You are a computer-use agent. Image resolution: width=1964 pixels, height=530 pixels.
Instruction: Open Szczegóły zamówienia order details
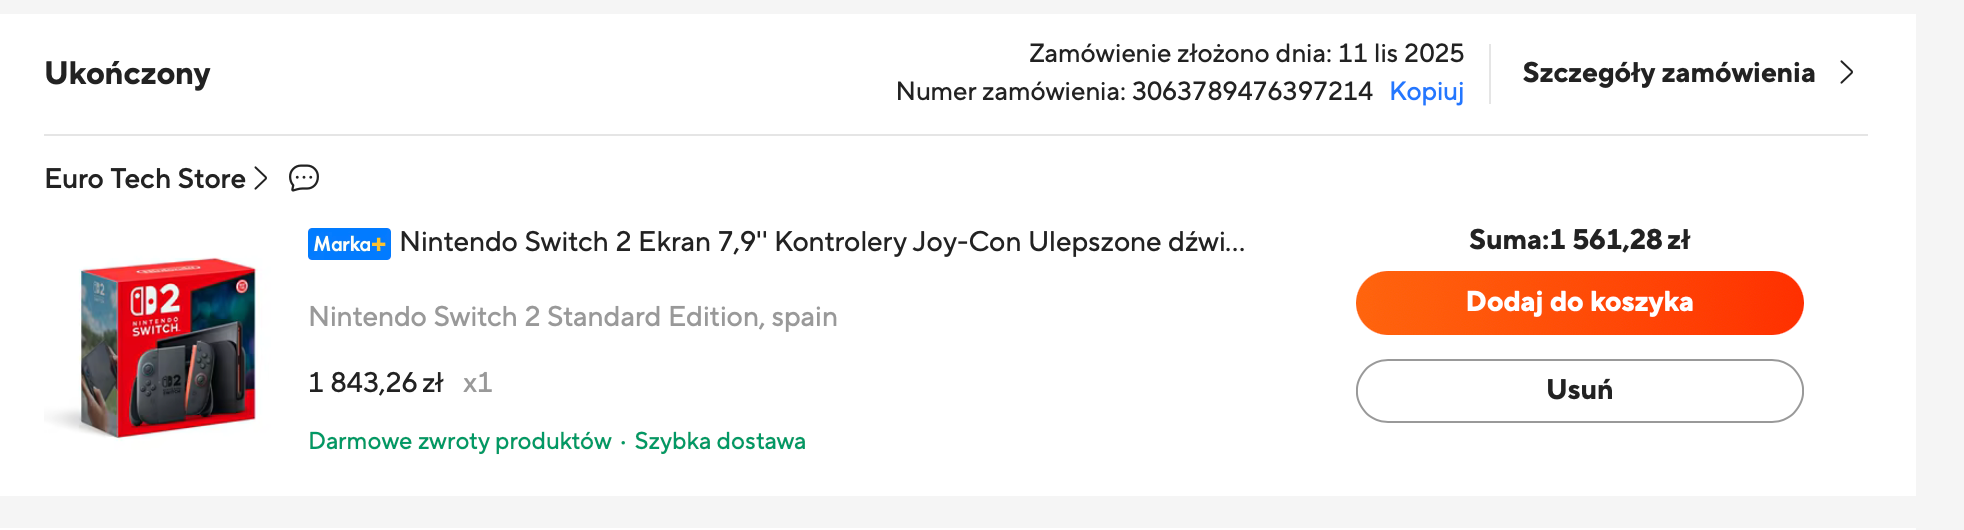1668,73
